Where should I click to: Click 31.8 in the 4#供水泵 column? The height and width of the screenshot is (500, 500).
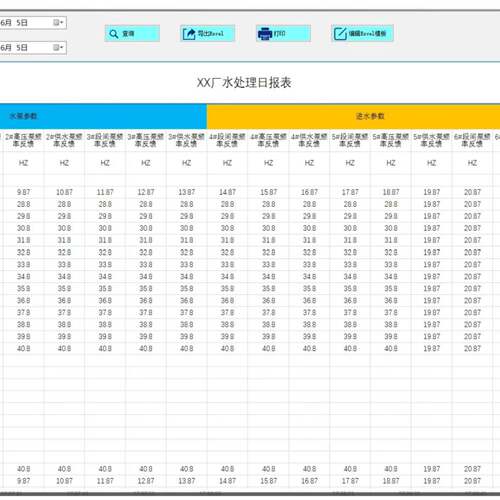click(x=309, y=240)
